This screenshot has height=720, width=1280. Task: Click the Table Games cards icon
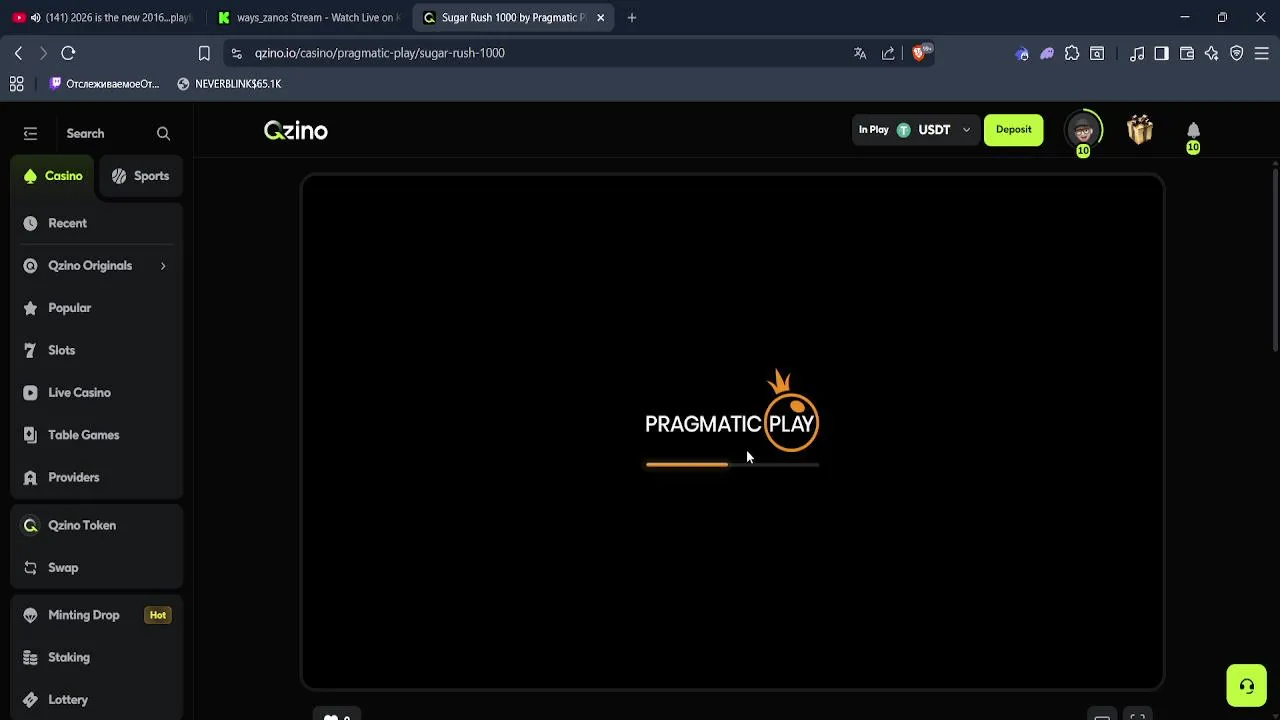tap(30, 435)
